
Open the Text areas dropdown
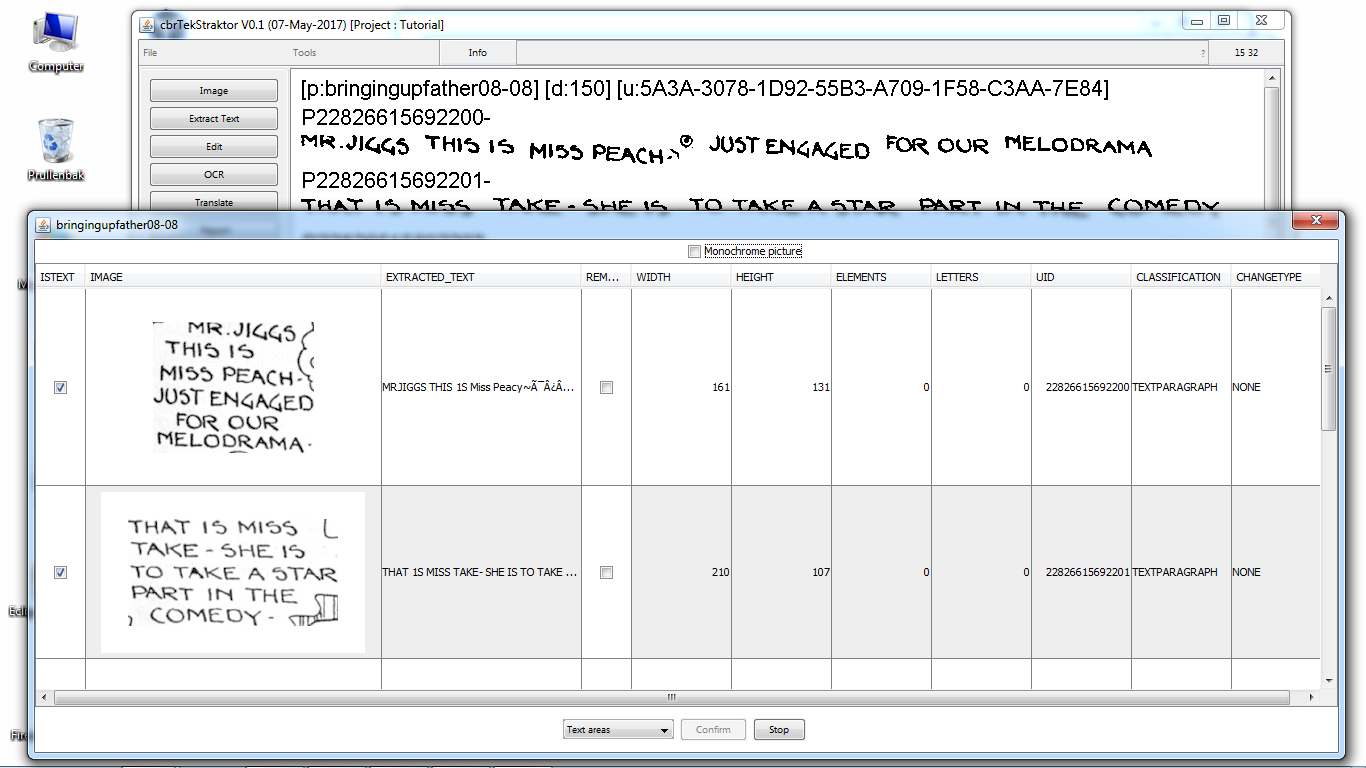(x=618, y=730)
